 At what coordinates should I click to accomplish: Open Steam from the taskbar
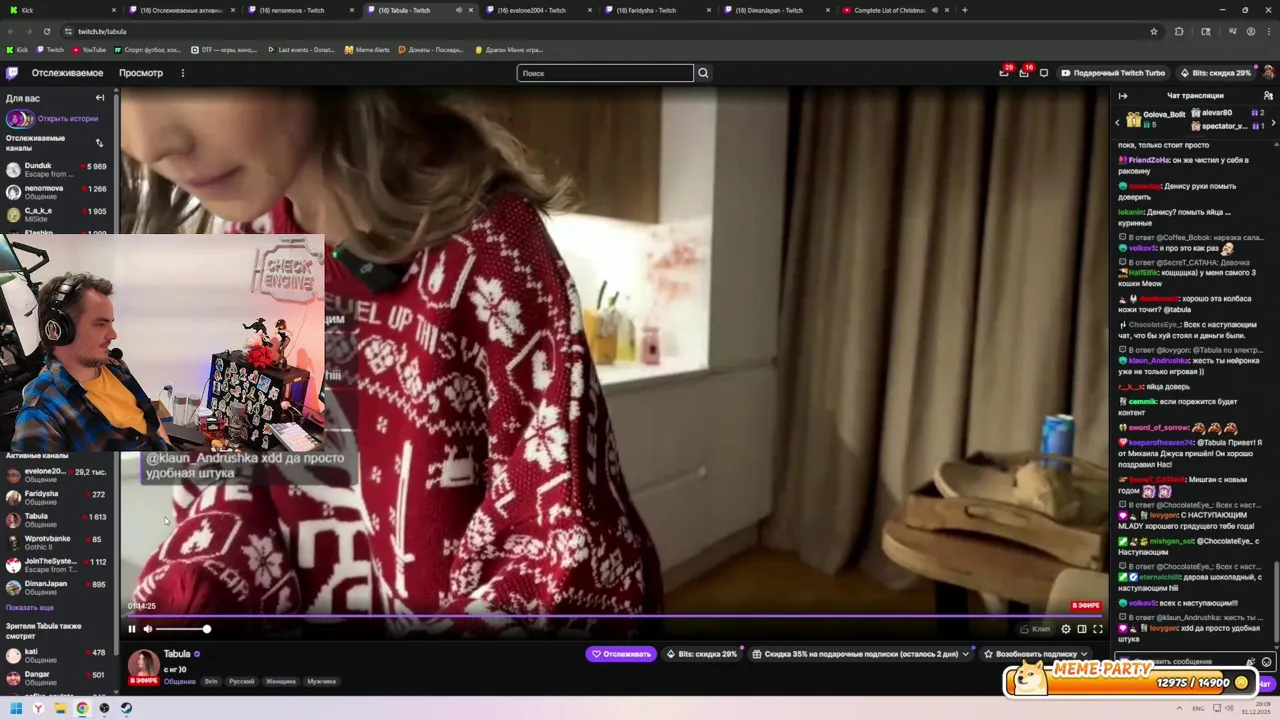tap(126, 708)
